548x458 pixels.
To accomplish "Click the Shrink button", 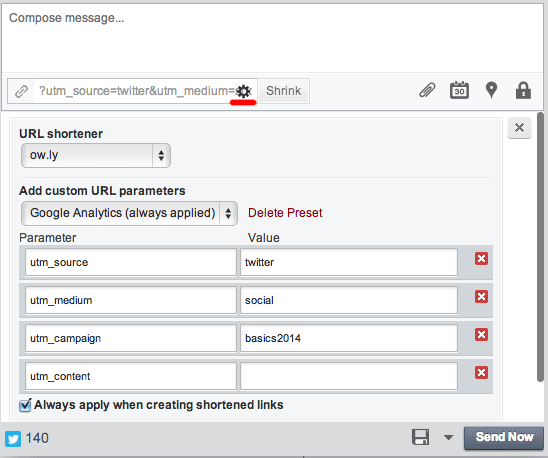I will tap(283, 91).
